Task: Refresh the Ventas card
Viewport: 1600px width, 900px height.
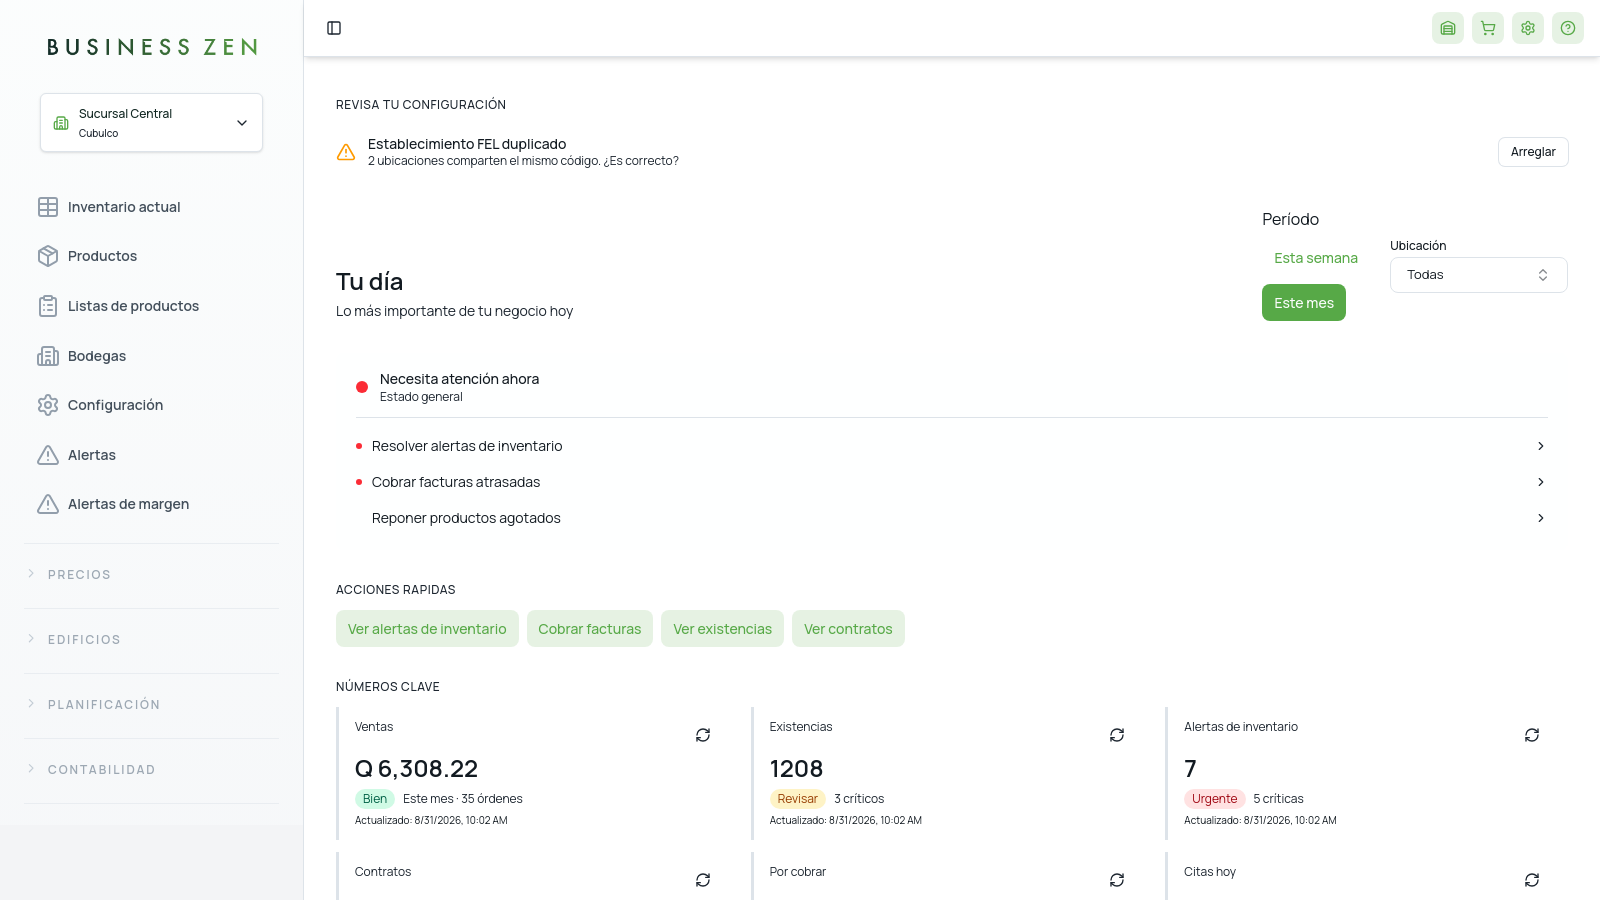Action: tap(703, 735)
